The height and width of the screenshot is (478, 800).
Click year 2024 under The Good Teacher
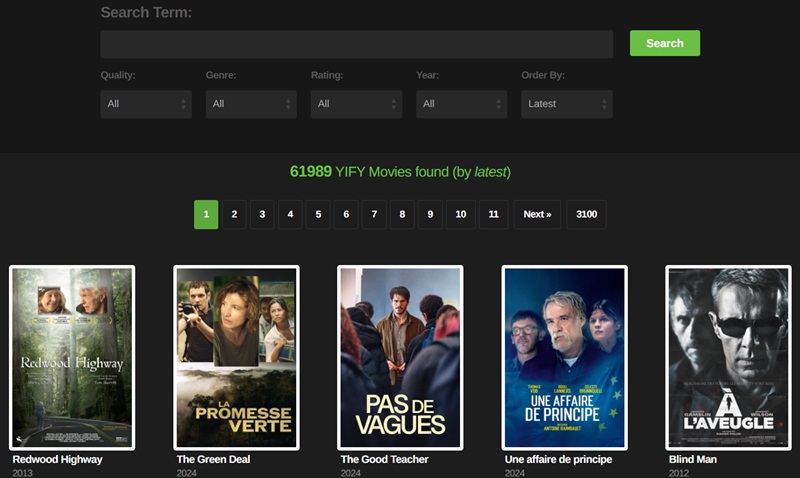[351, 473]
